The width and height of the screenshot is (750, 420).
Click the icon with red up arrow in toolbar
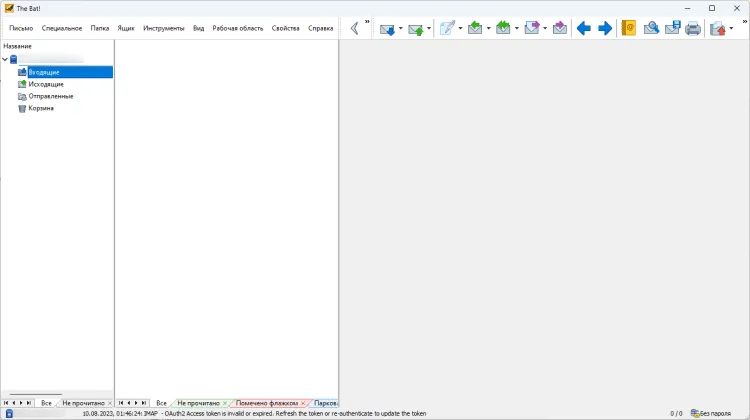tap(717, 29)
